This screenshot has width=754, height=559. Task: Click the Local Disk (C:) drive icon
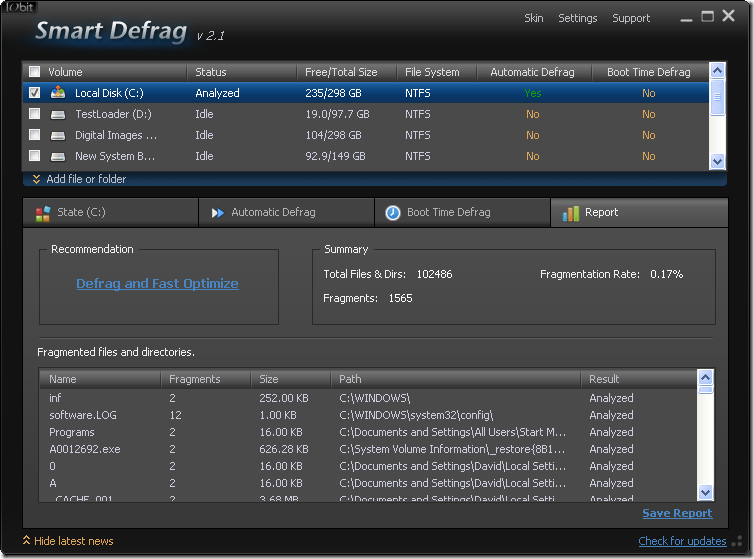58,93
